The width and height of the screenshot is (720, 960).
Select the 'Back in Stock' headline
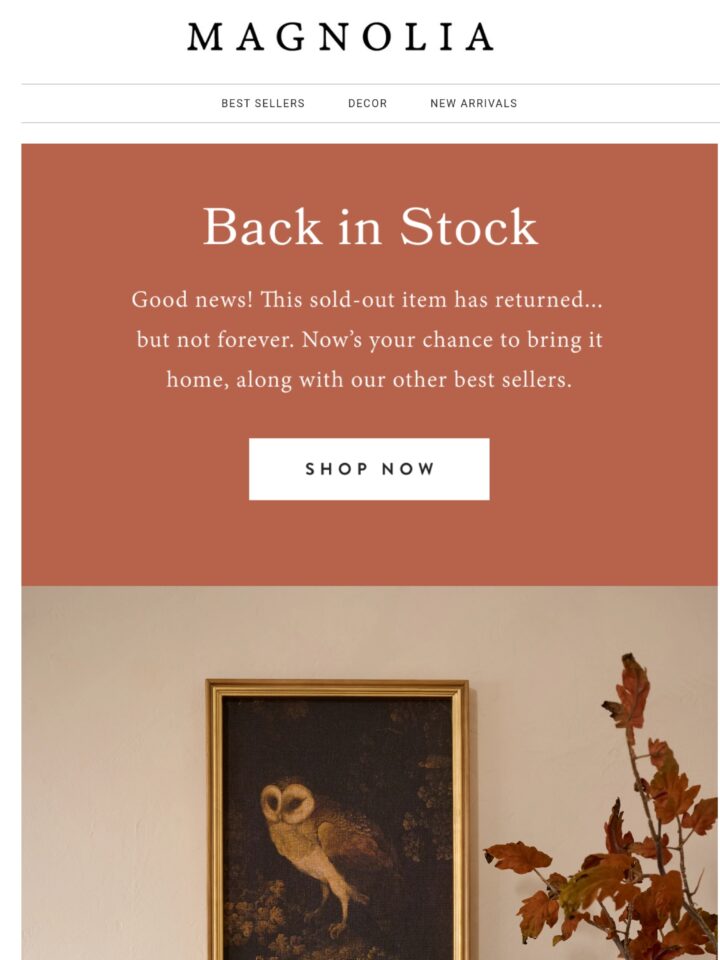tap(370, 227)
